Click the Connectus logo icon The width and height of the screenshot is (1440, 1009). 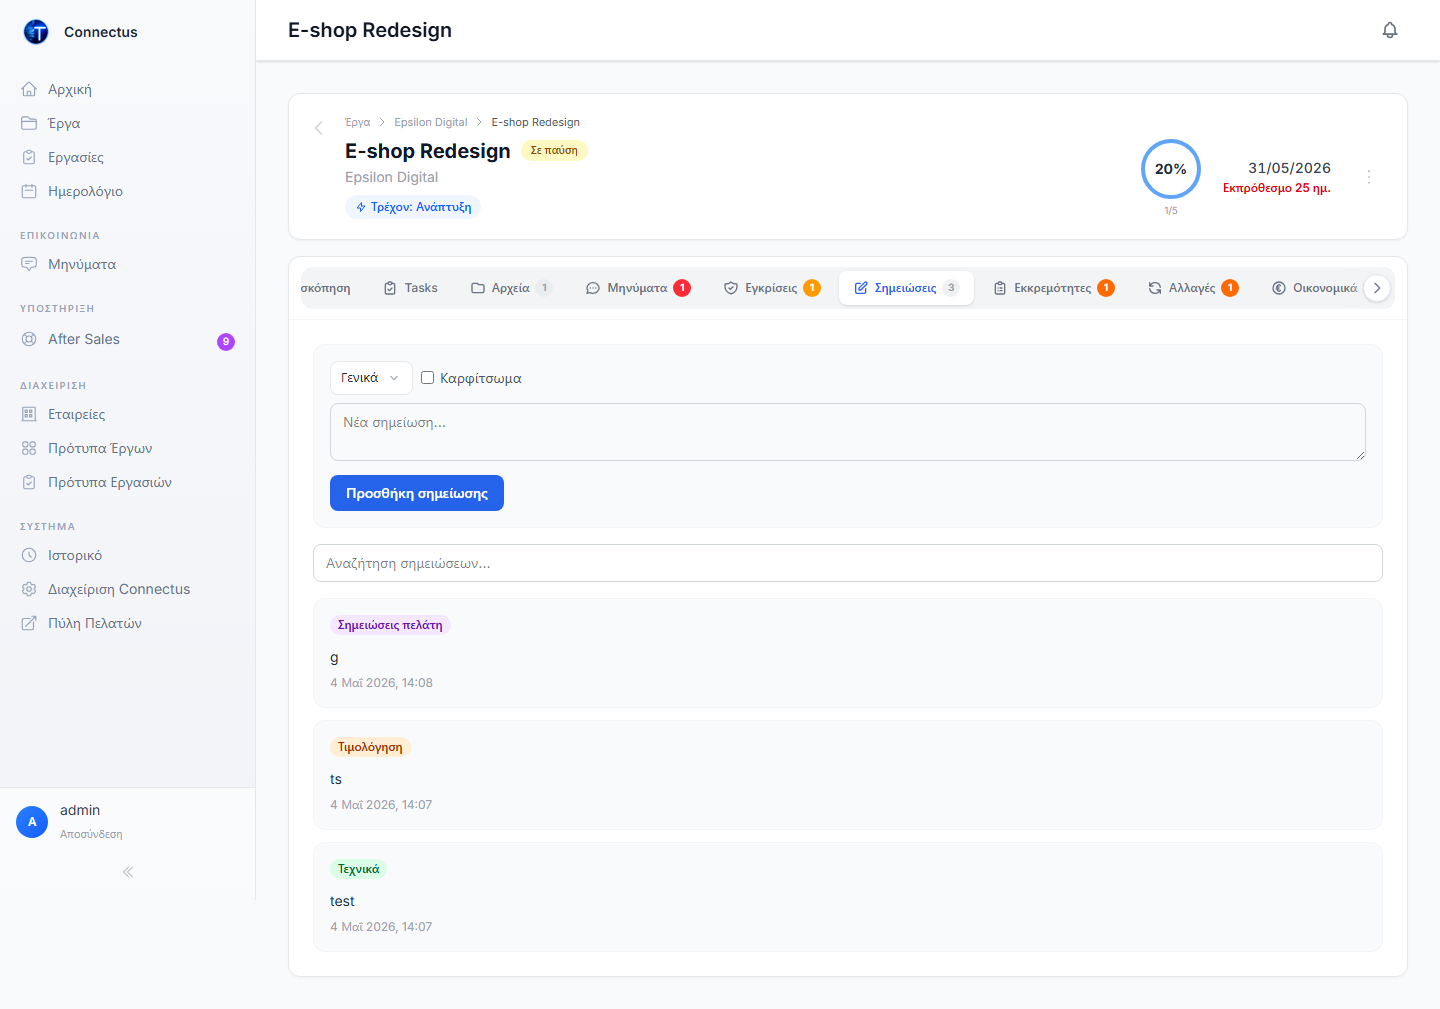click(36, 32)
